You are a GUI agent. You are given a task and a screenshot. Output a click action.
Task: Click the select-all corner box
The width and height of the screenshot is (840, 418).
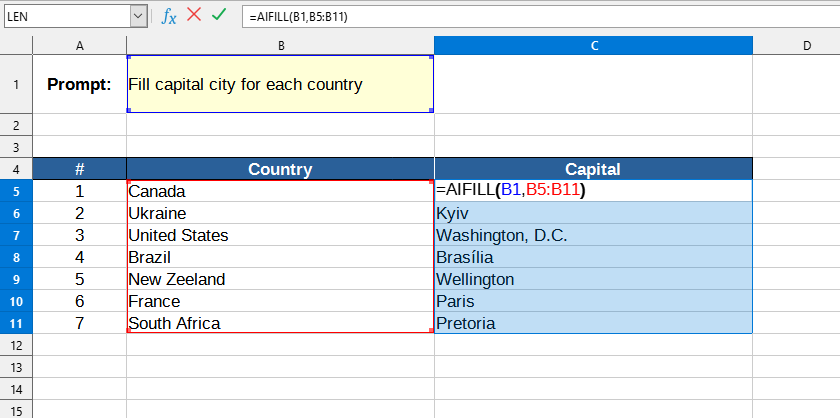(x=16, y=46)
